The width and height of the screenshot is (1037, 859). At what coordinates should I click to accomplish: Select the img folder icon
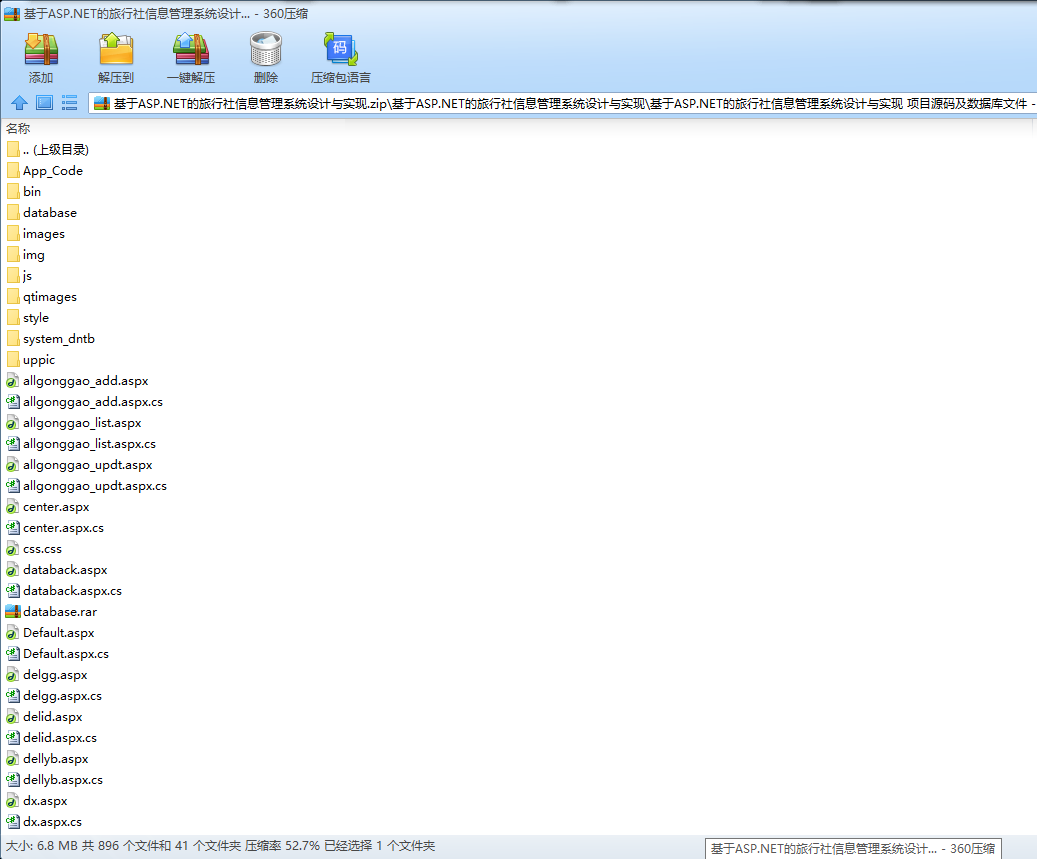click(x=13, y=255)
